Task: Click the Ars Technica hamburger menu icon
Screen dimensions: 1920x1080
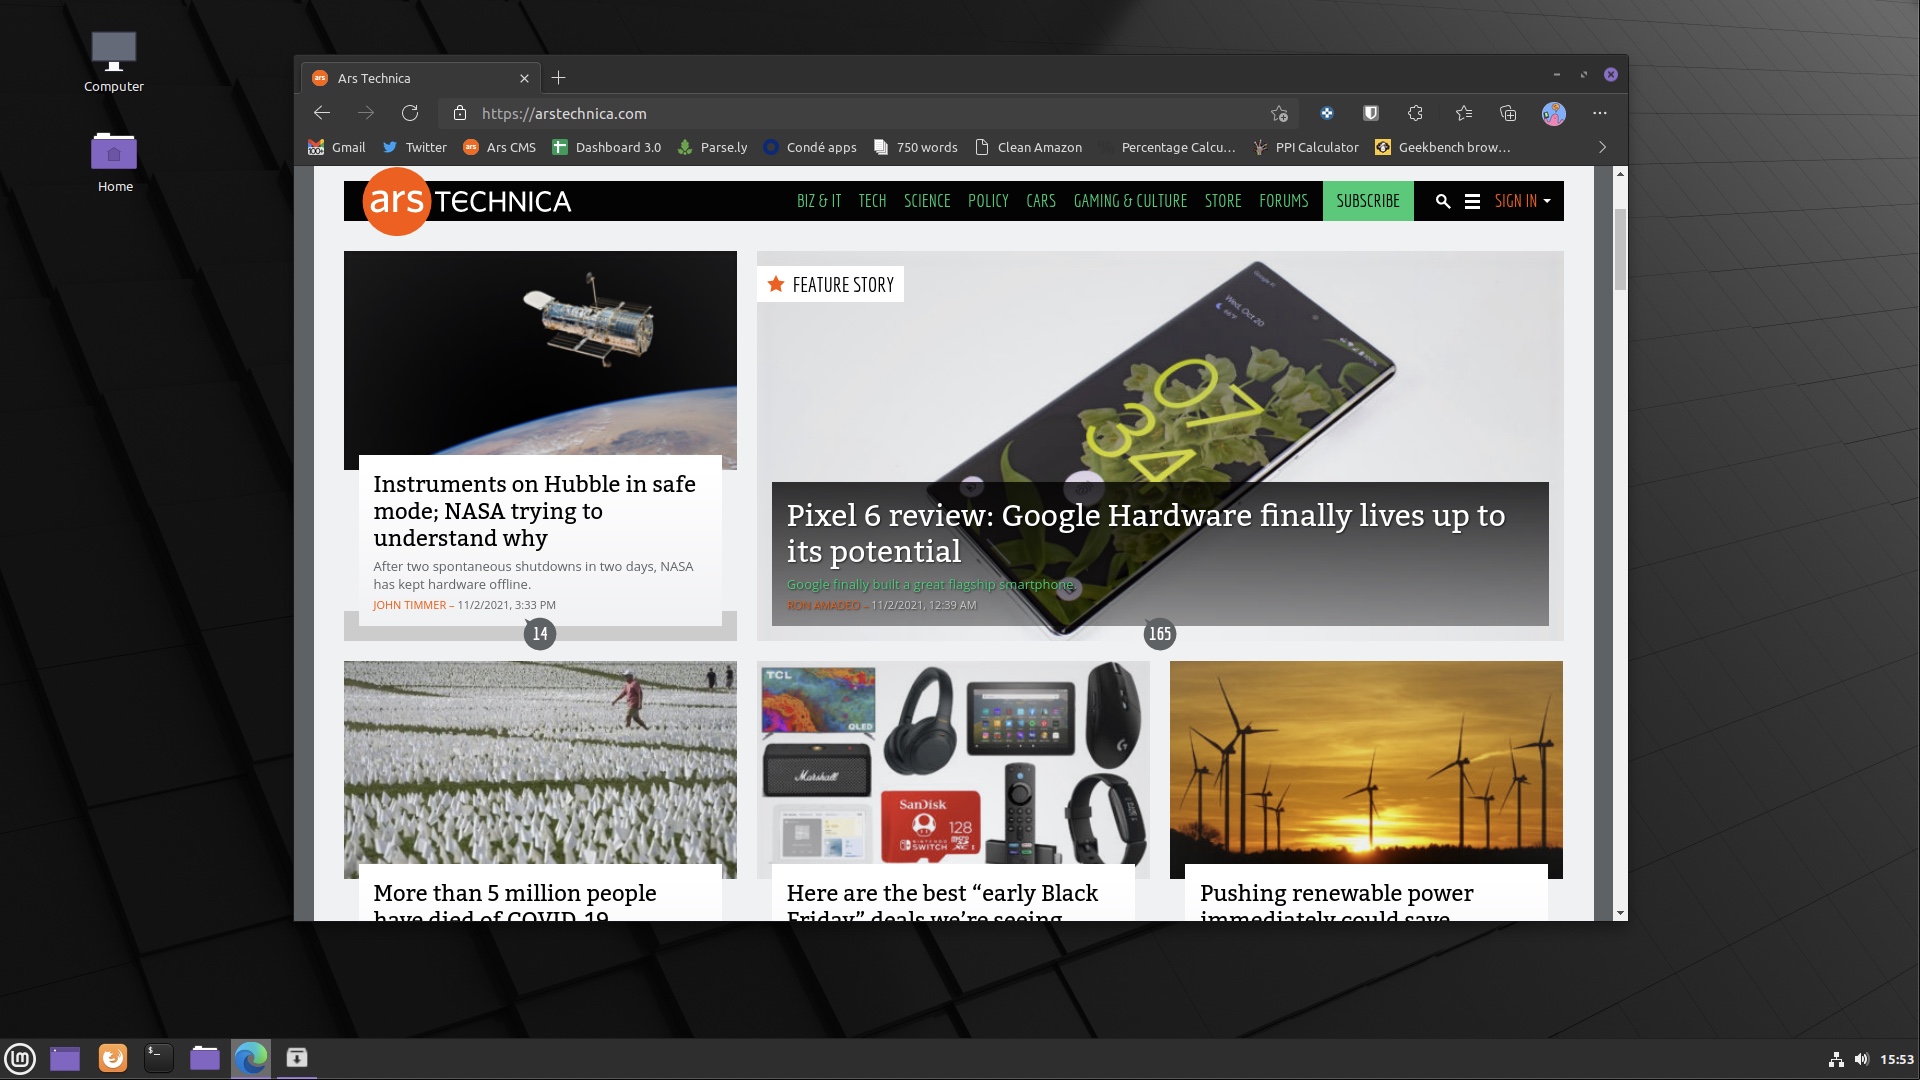Action: (1472, 200)
